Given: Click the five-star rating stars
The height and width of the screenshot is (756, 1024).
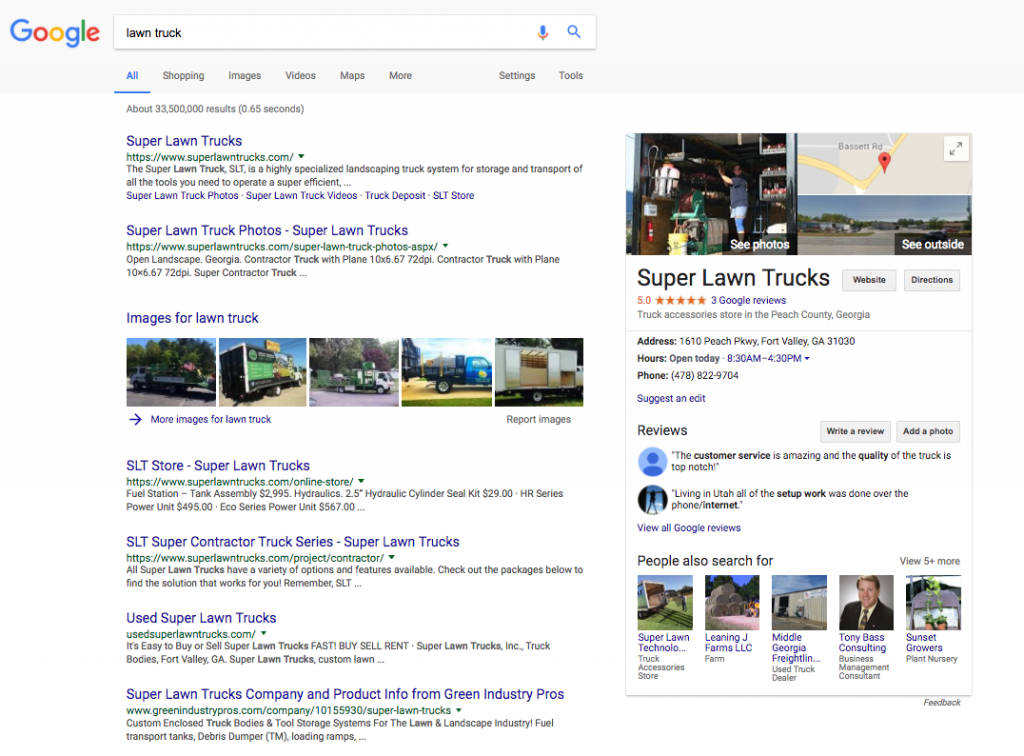Looking at the screenshot, I should tap(680, 300).
